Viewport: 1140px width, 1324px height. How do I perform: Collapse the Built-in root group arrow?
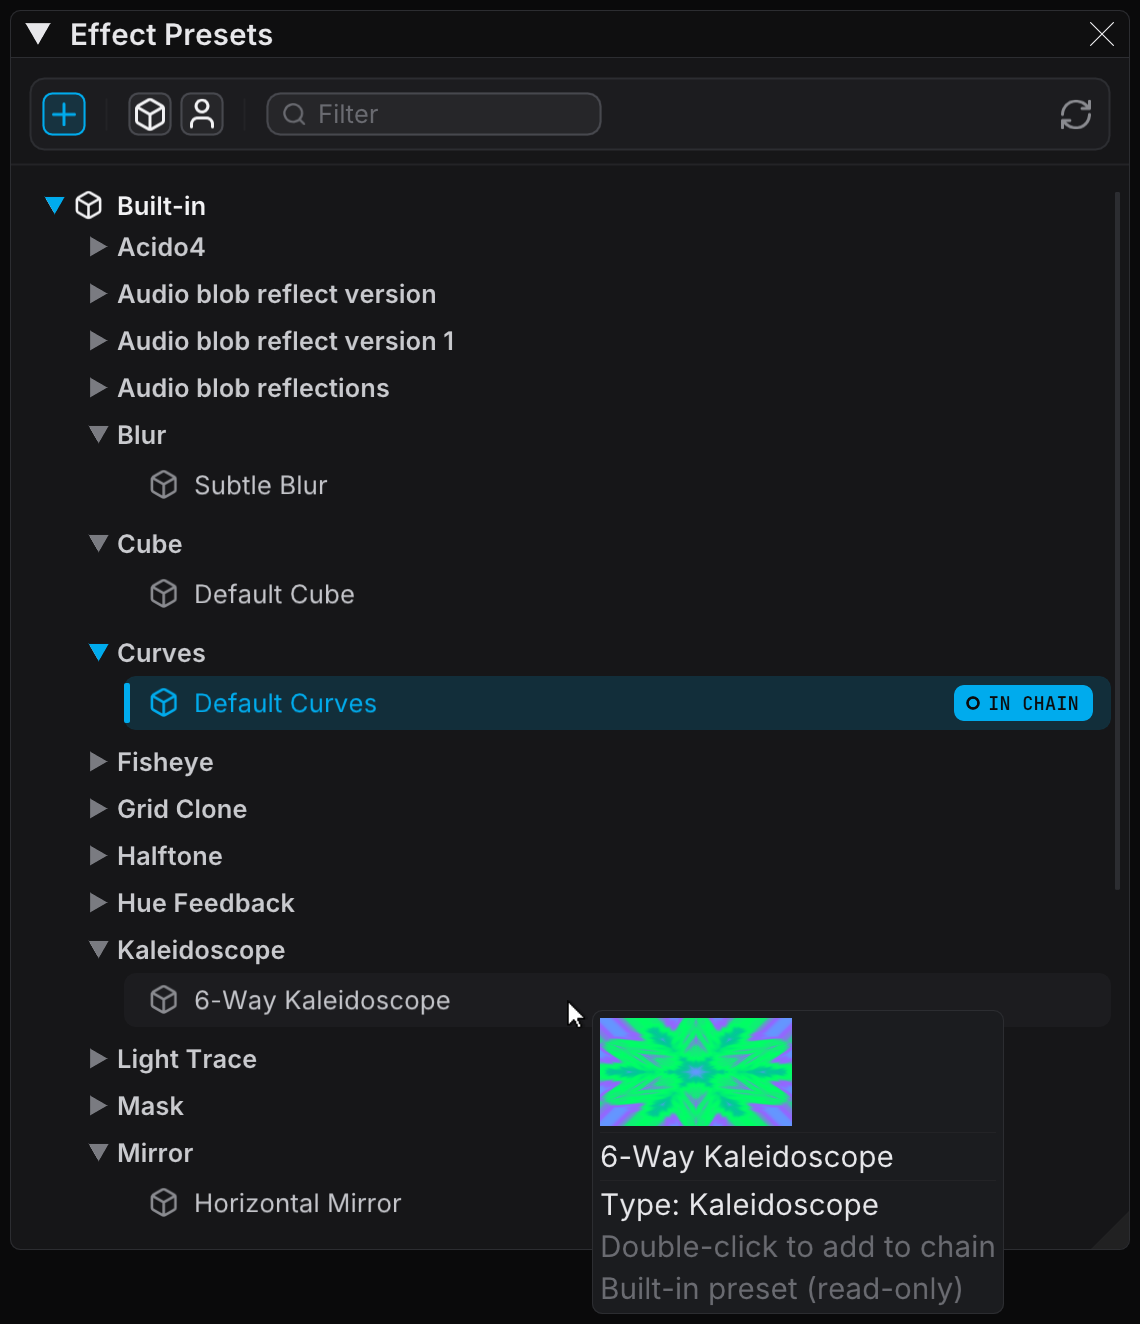55,206
